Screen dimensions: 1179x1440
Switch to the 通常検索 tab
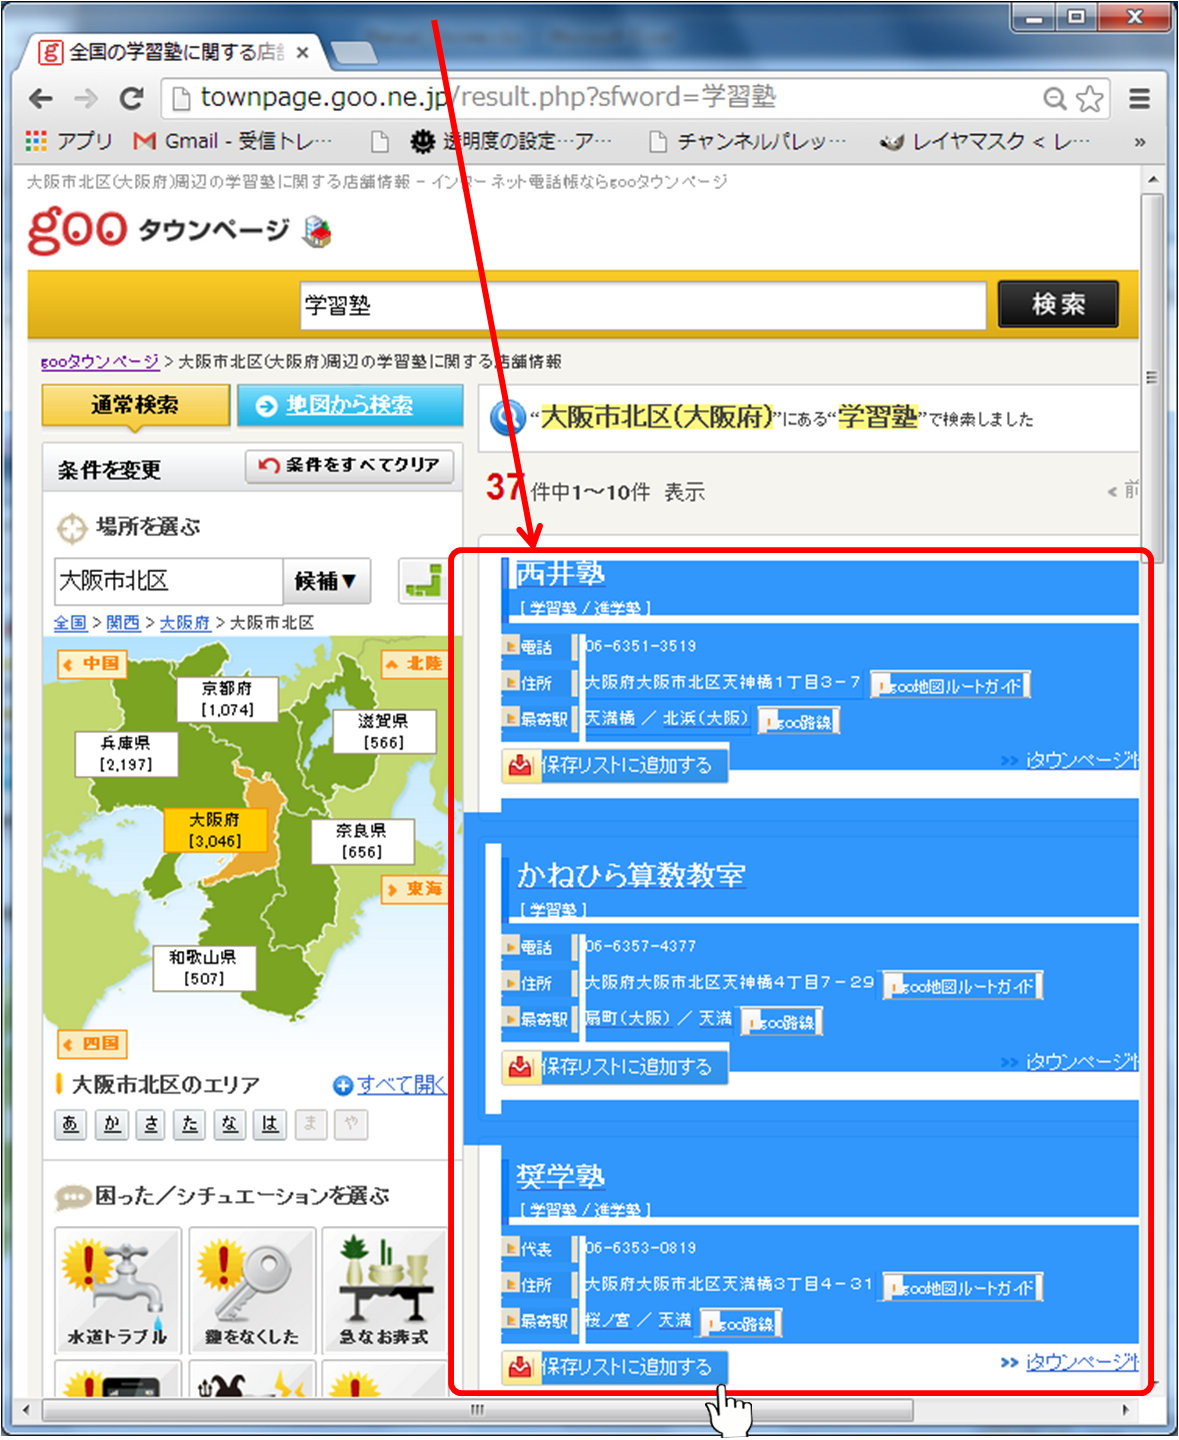point(135,405)
